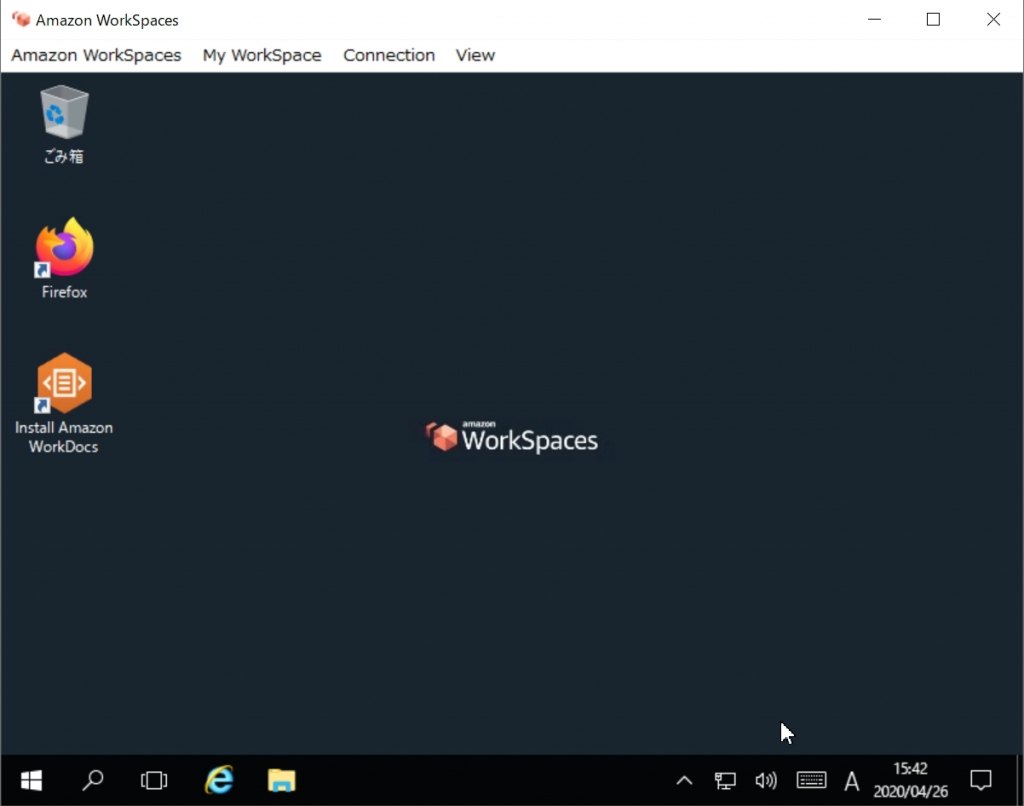Click the touch keyboard tray icon
Screen dimensions: 1024x806
pyautogui.click(x=811, y=781)
